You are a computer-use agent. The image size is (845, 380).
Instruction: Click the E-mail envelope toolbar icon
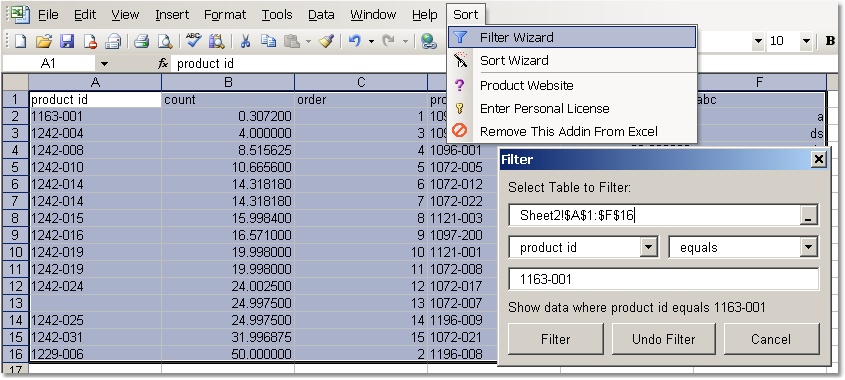[114, 41]
